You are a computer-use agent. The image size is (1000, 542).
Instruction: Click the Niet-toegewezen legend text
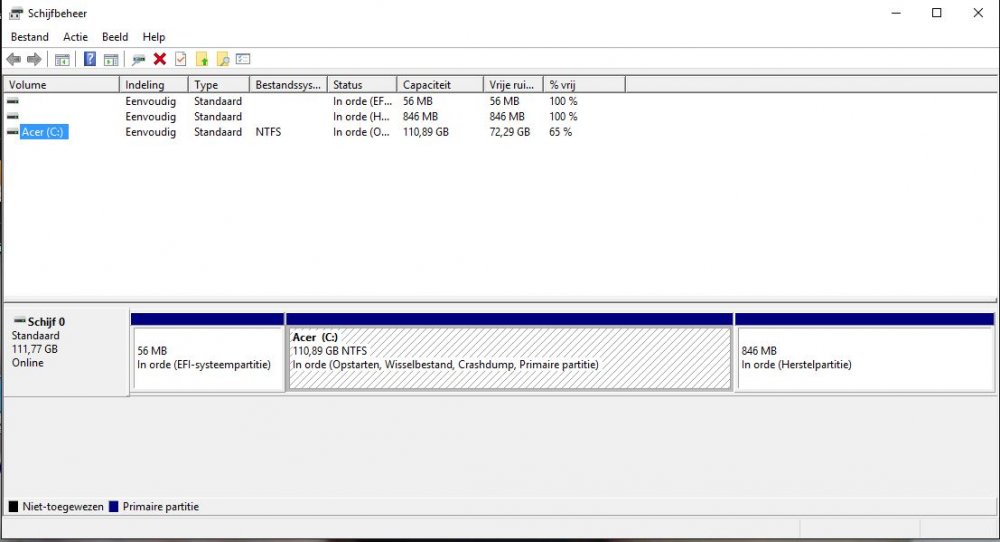[62, 506]
